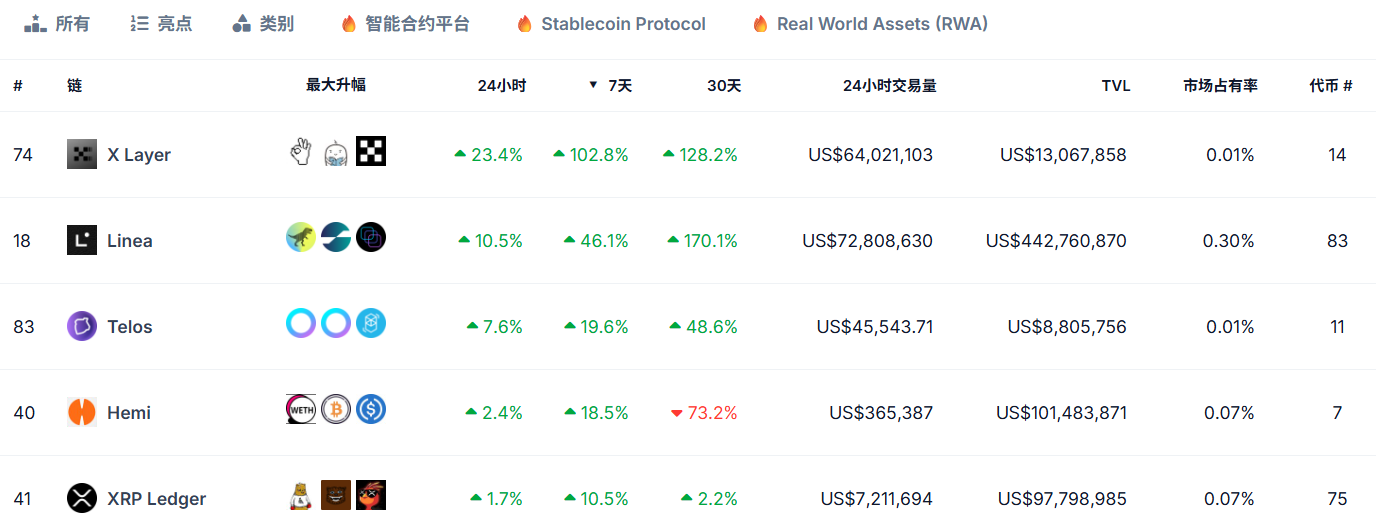Switch to the 所有 tab
This screenshot has height=530, width=1376.
pyautogui.click(x=57, y=24)
